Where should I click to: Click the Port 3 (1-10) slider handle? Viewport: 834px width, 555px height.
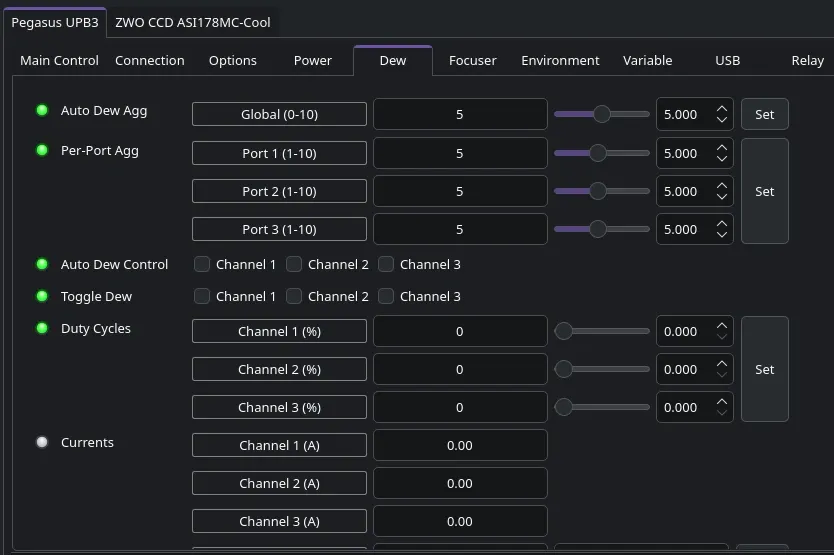pos(598,229)
